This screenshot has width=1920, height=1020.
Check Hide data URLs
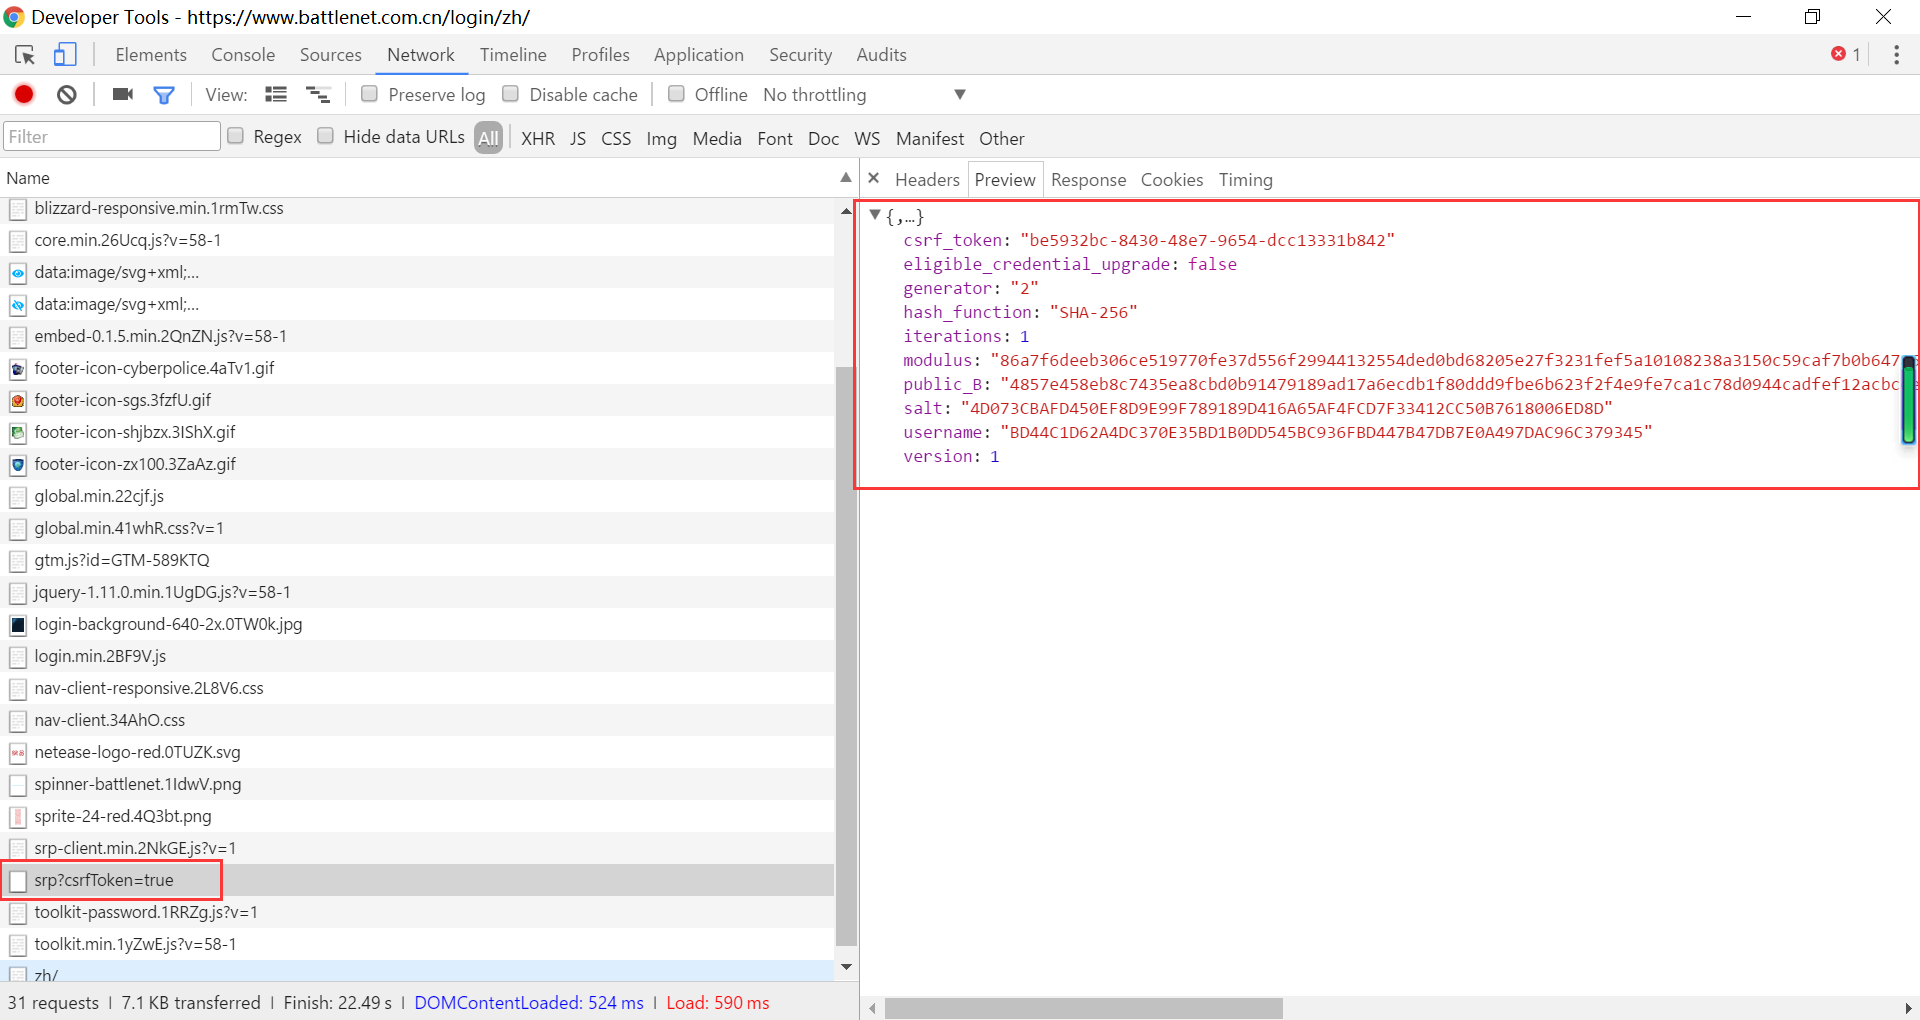tap(325, 136)
